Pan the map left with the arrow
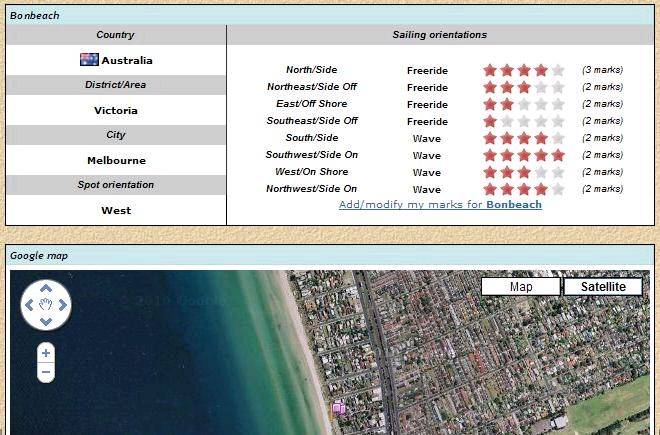The height and width of the screenshot is (435, 660). tap(29, 305)
